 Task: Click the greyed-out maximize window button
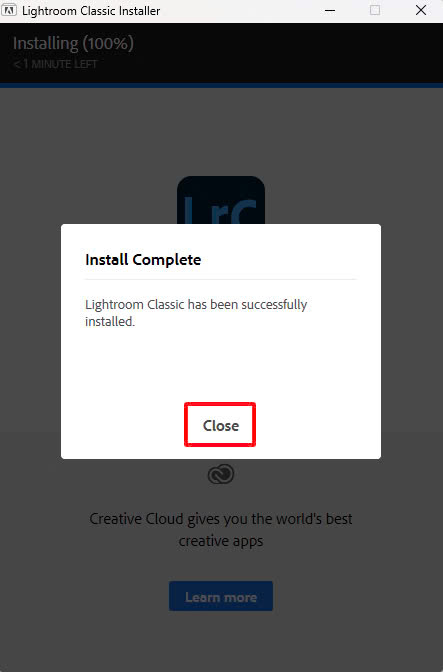375,10
